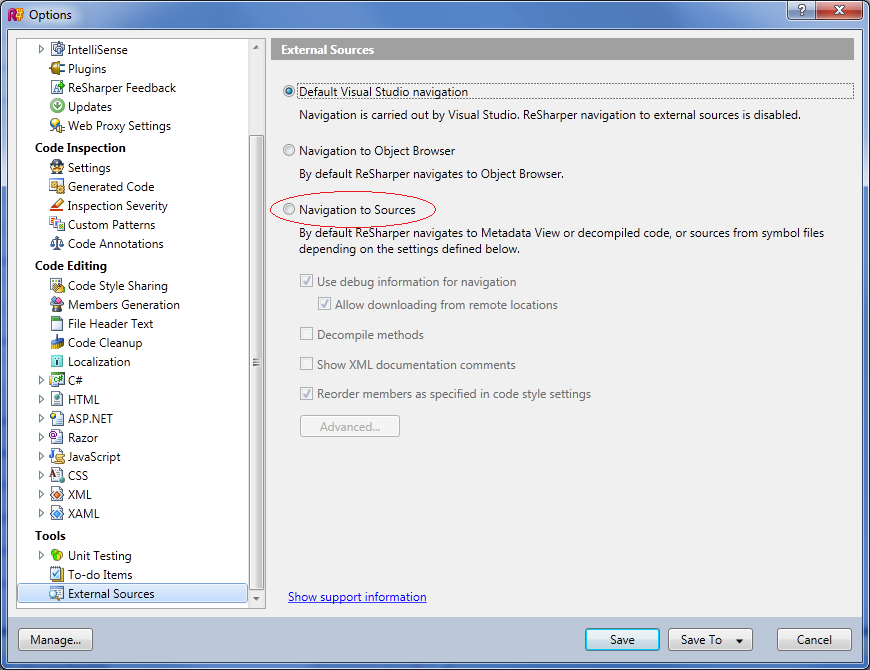This screenshot has width=870, height=670.
Task: Expand the C# tree node
Action: 41,380
